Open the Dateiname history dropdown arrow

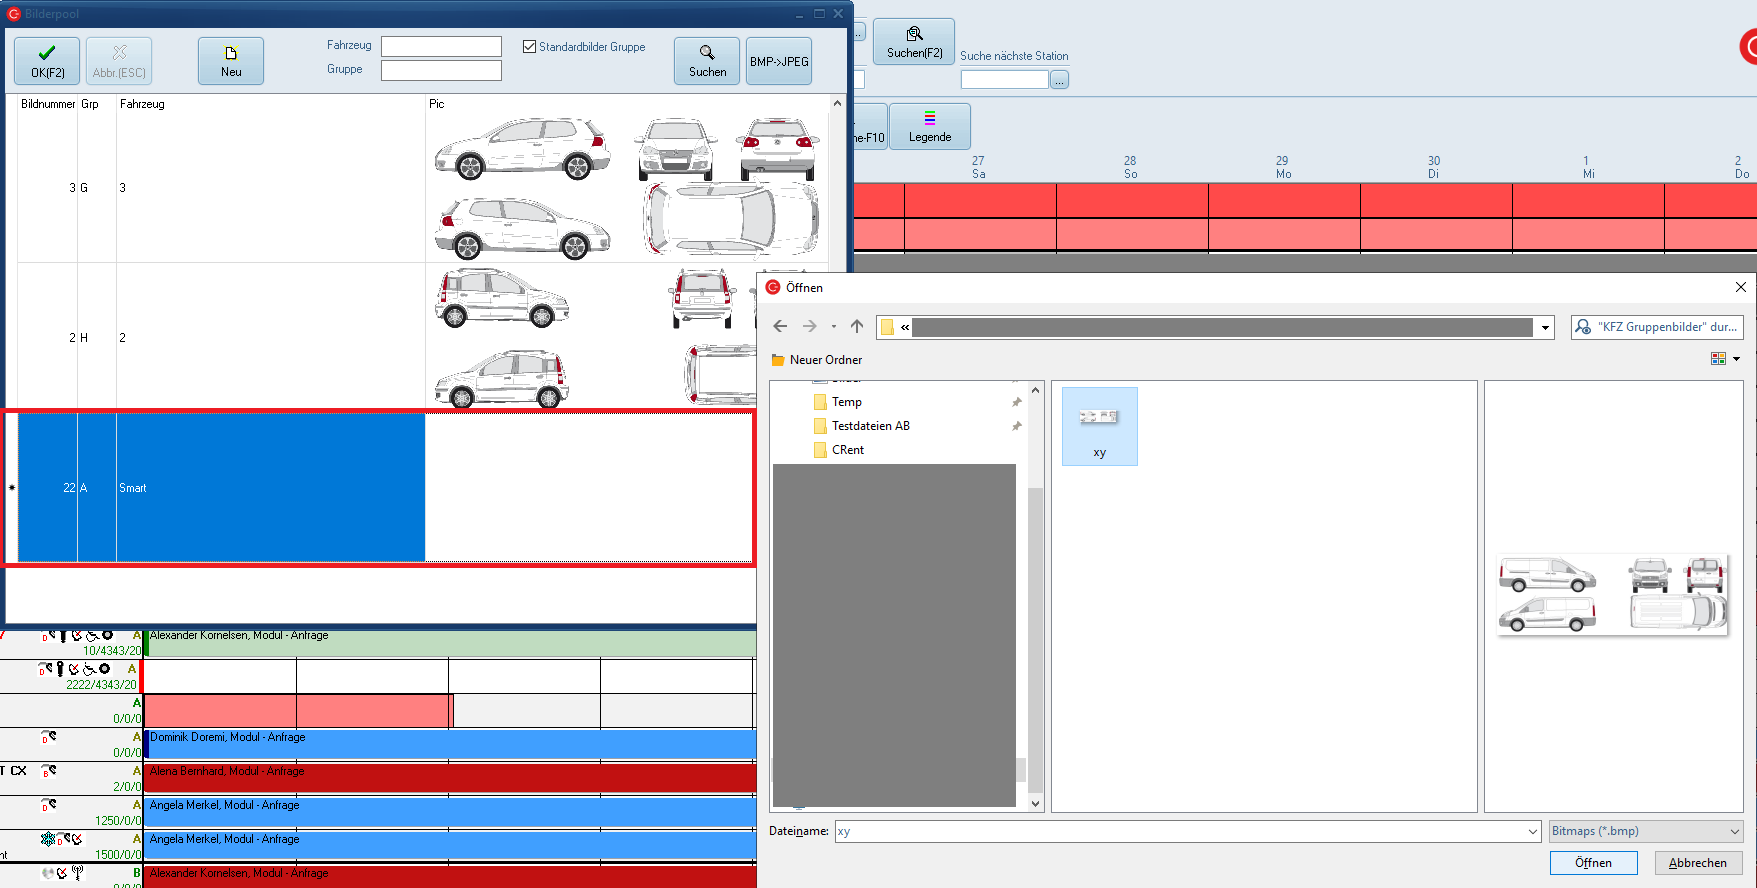[1533, 831]
